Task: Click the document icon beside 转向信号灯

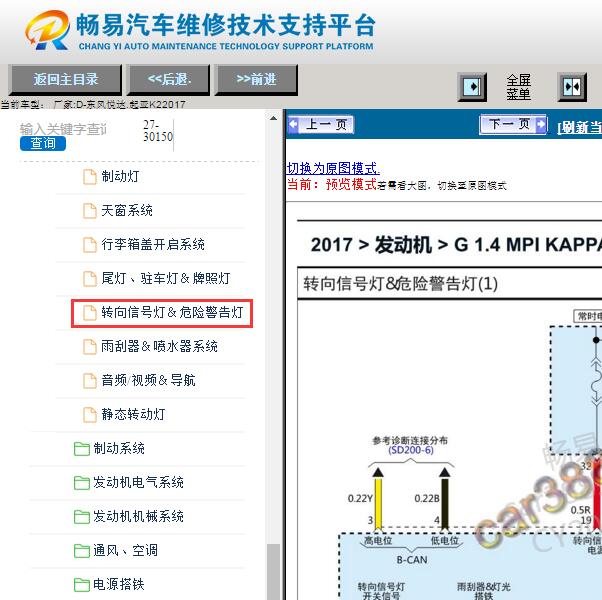Action: click(90, 313)
